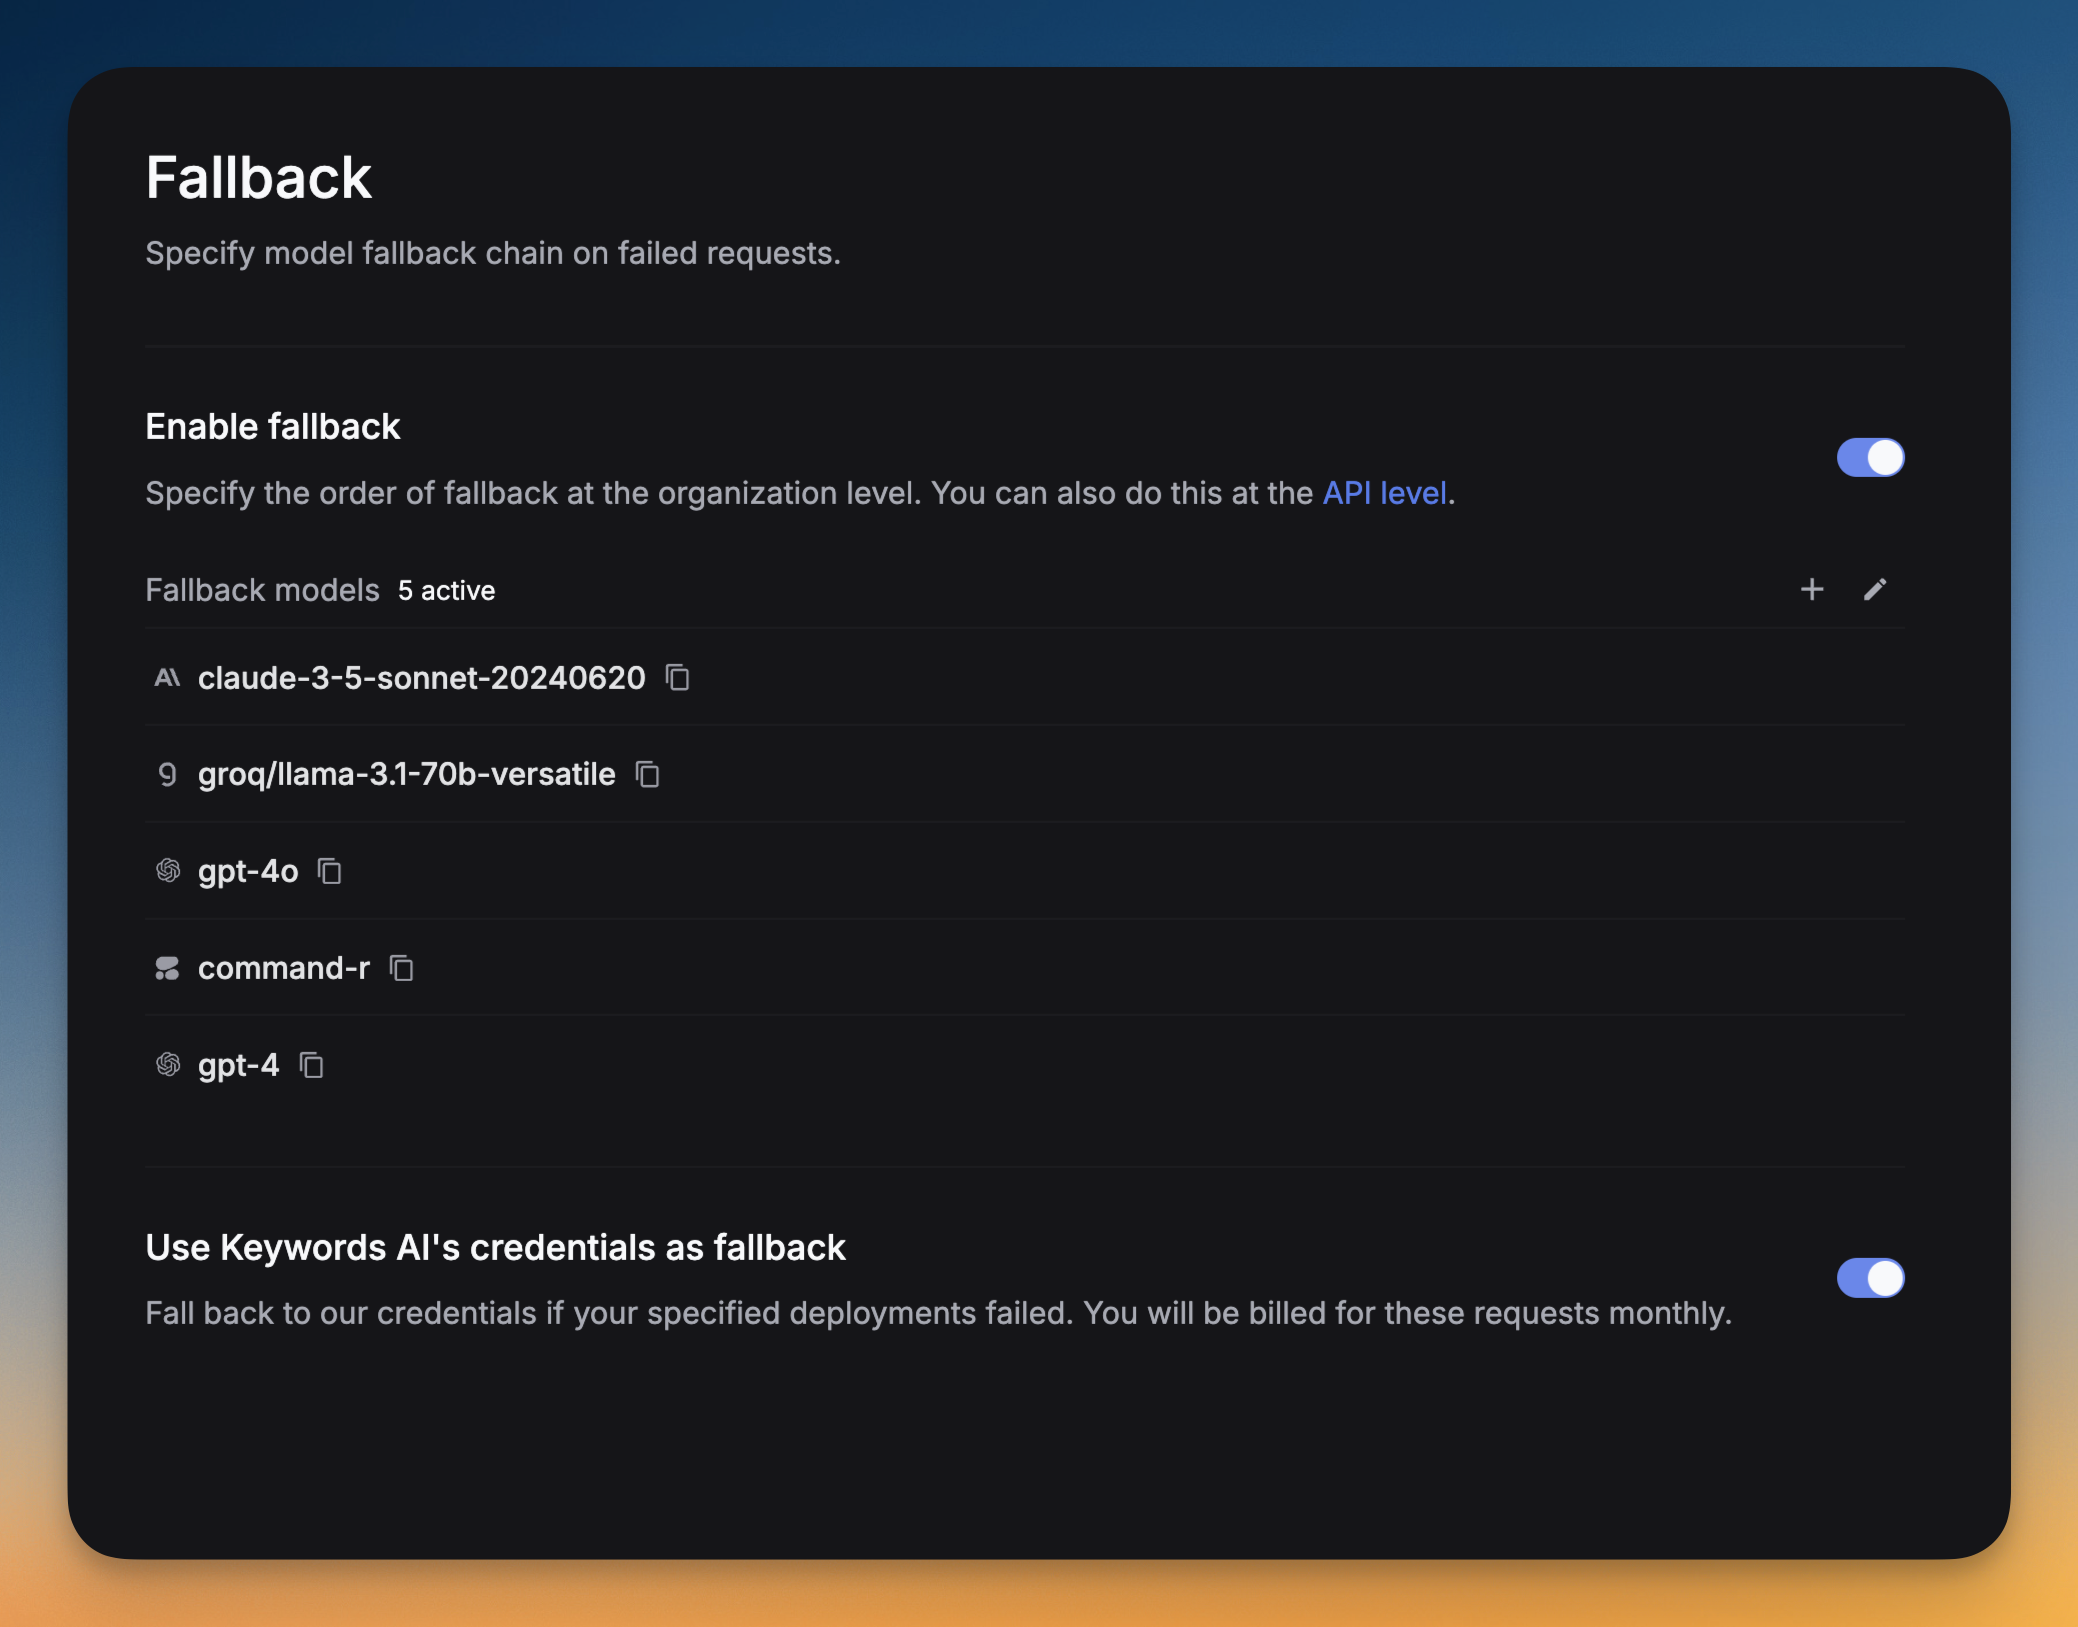This screenshot has height=1627, width=2078.
Task: Open the API level link
Action: (x=1384, y=493)
